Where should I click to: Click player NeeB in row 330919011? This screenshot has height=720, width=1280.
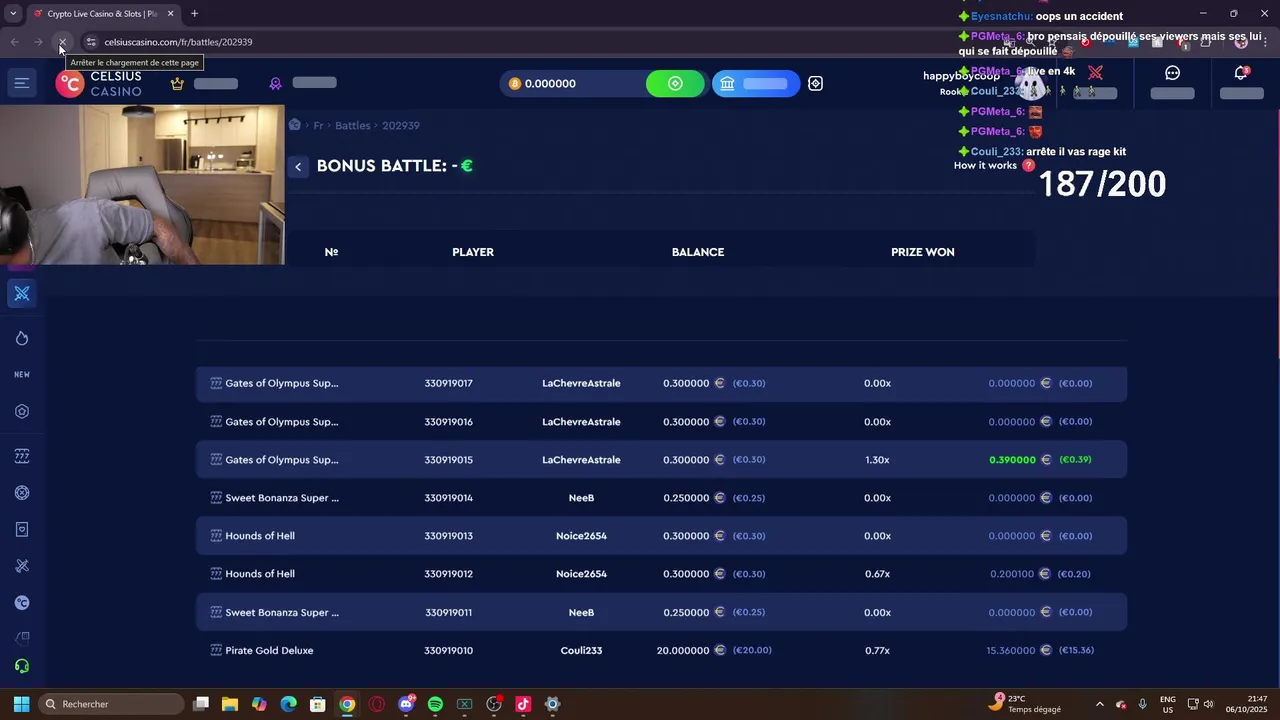pos(581,612)
